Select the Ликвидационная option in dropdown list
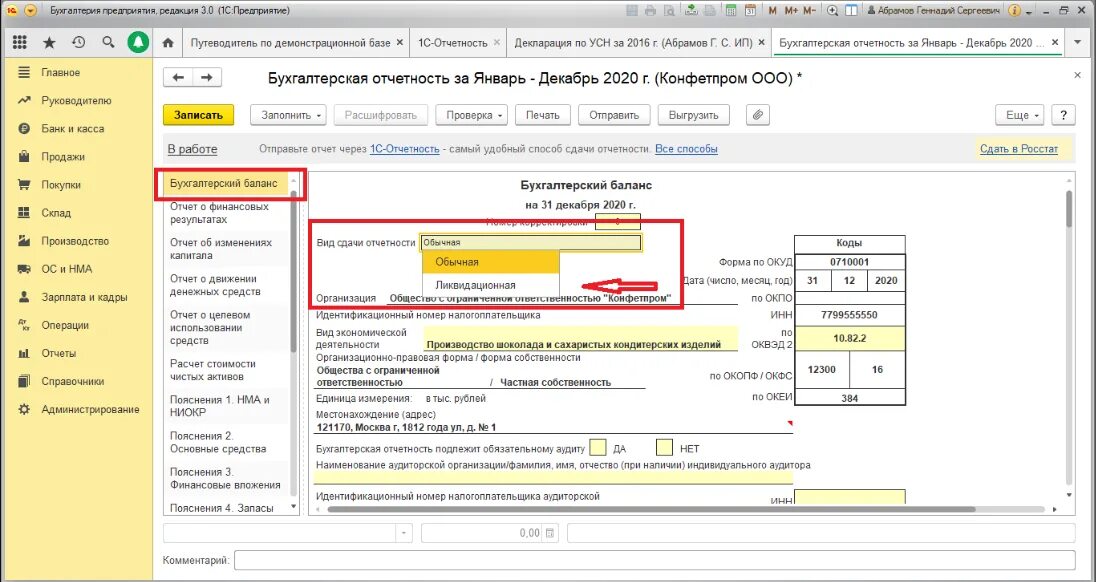 click(491, 285)
